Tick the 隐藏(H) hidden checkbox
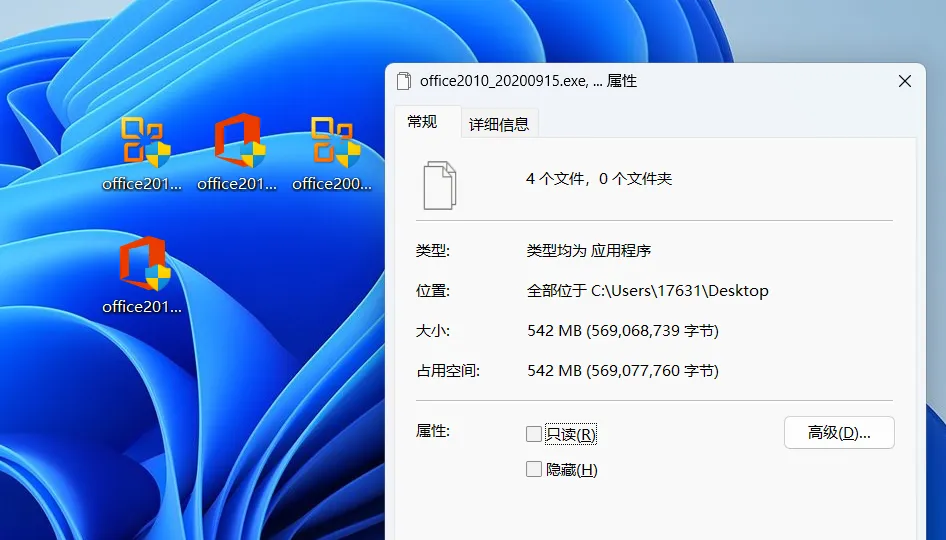Screen dimensions: 946x540 coord(533,469)
